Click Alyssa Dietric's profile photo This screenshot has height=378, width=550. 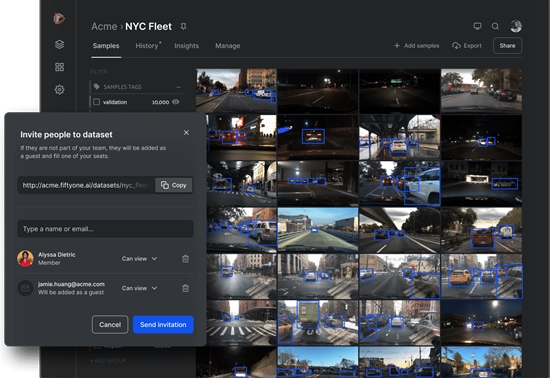[x=25, y=258]
